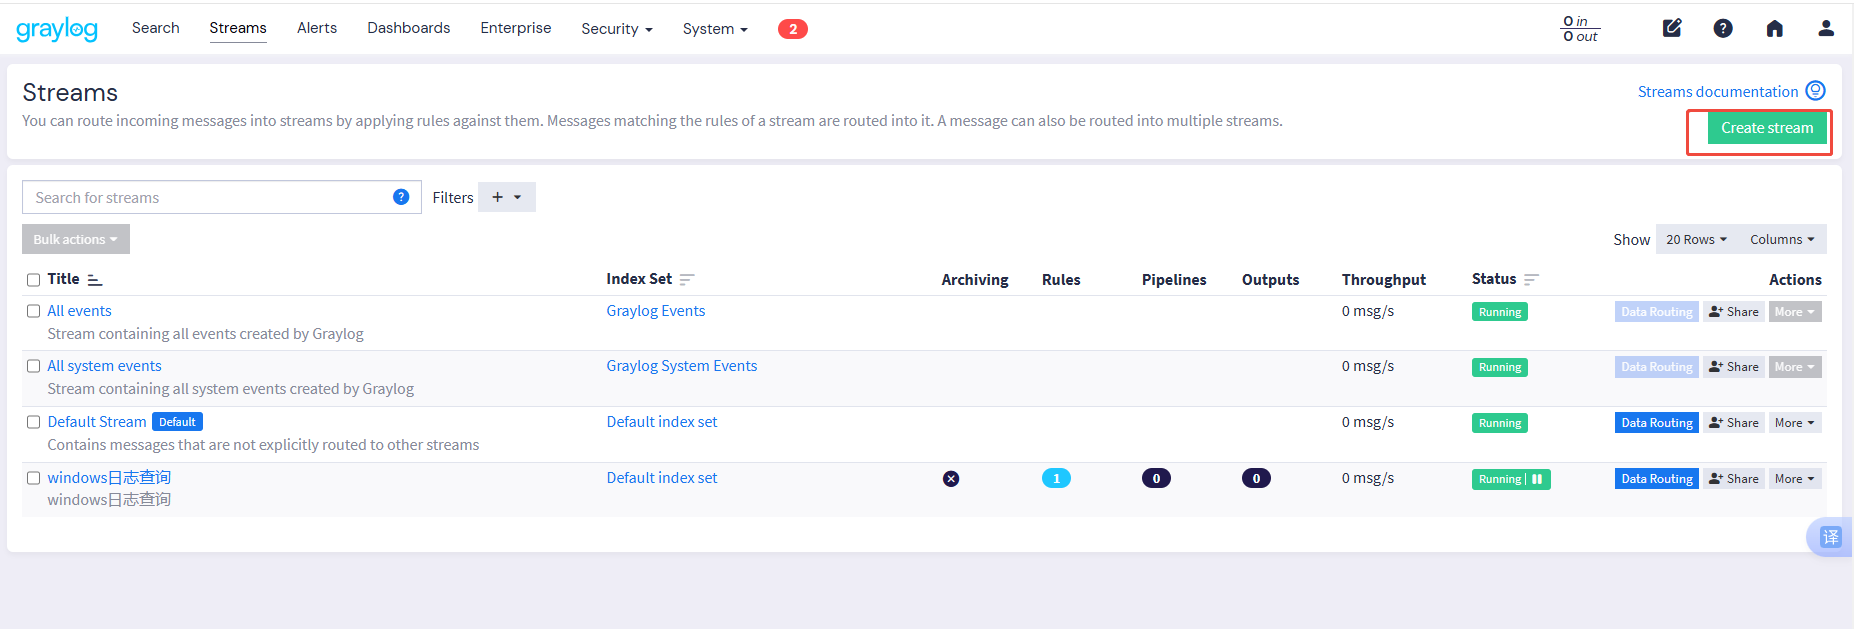Click Running status of All events
Viewport: 1854px width, 629px height.
click(x=1500, y=312)
